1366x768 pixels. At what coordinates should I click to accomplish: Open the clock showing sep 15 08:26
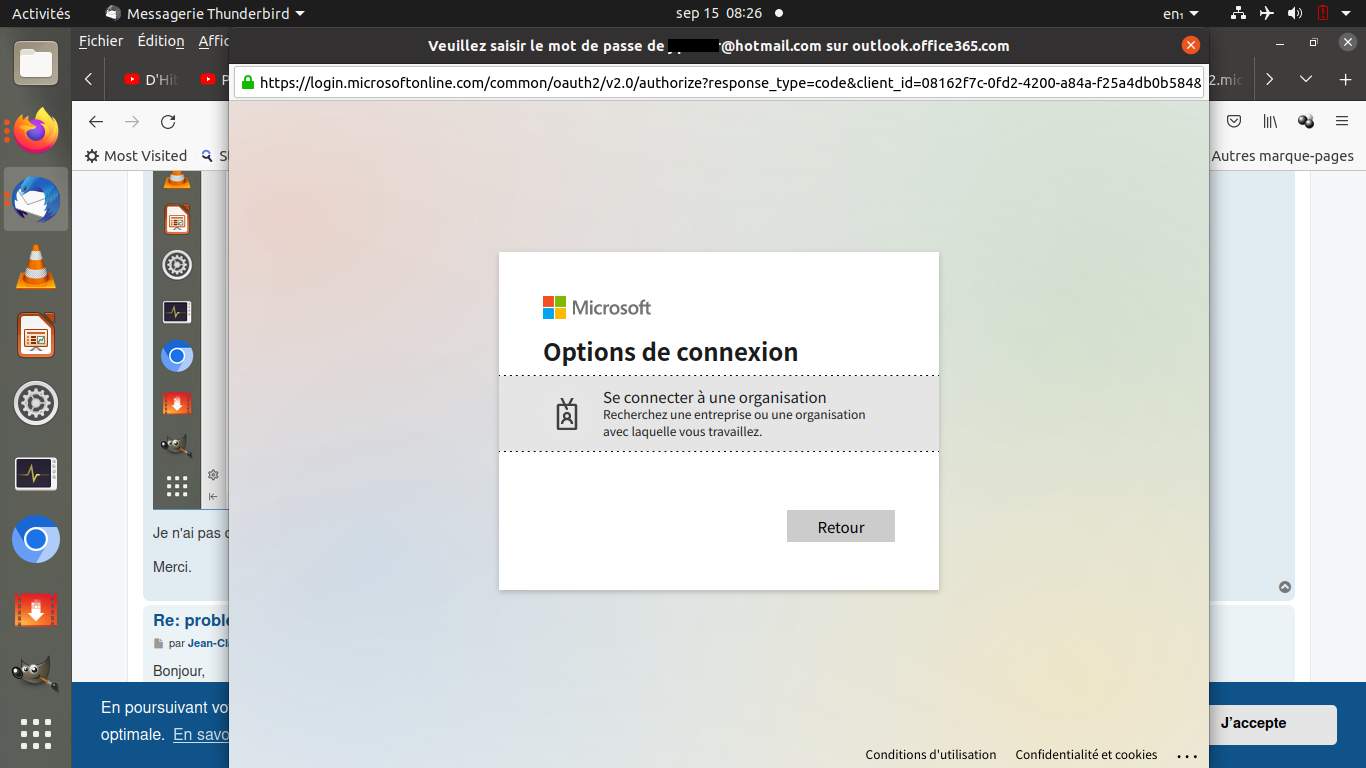pyautogui.click(x=719, y=14)
